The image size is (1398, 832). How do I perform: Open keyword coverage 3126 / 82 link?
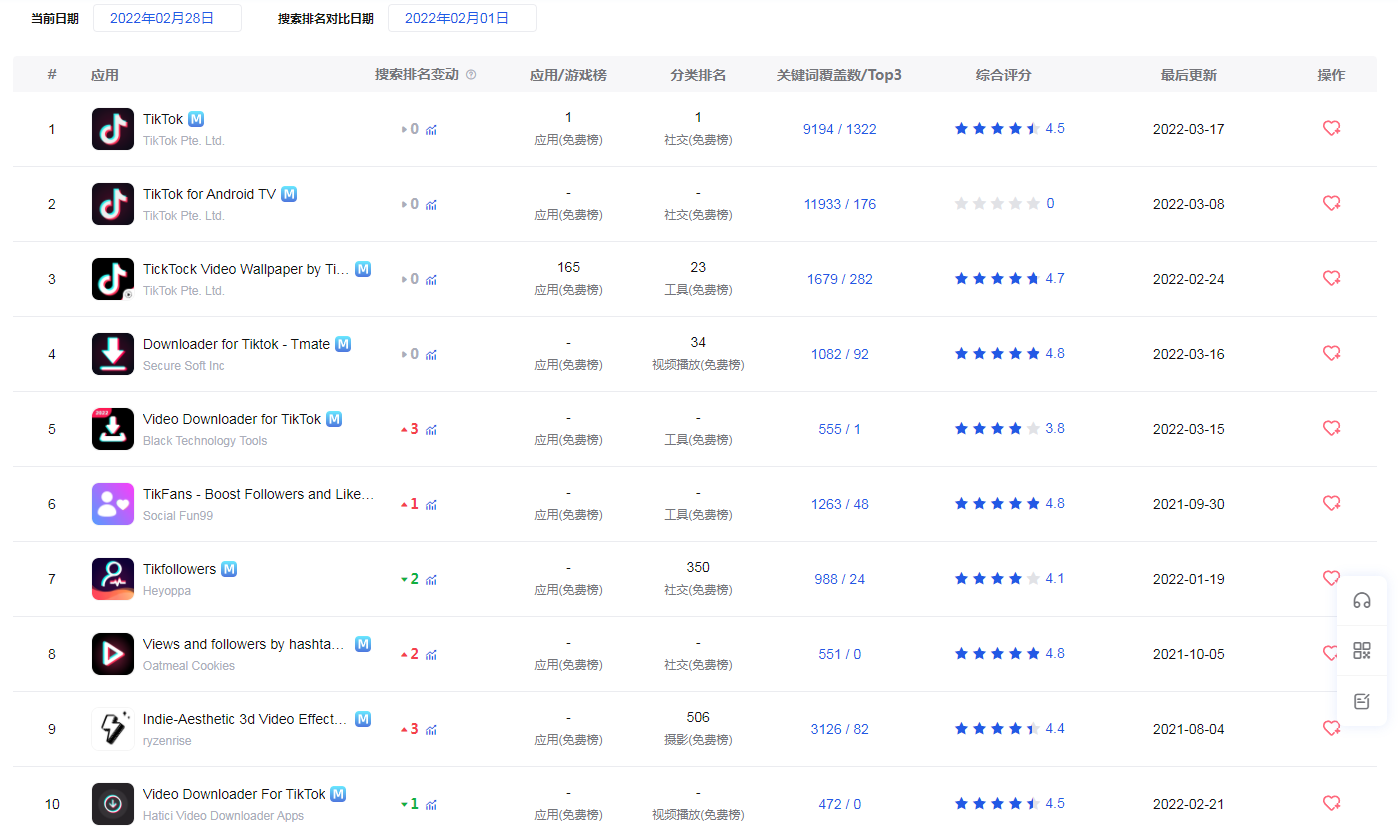840,729
